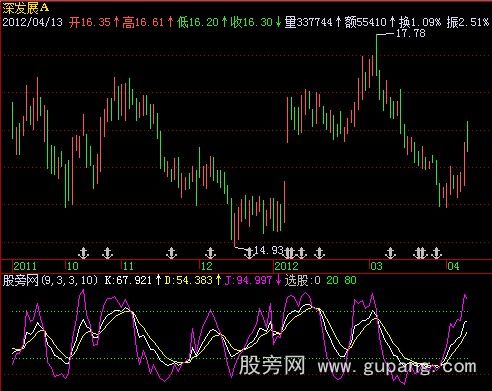This screenshot has height=391, width=492.
Task: Open indicator parameters 股旁网(9,3,3,10)
Action: click(x=50, y=280)
